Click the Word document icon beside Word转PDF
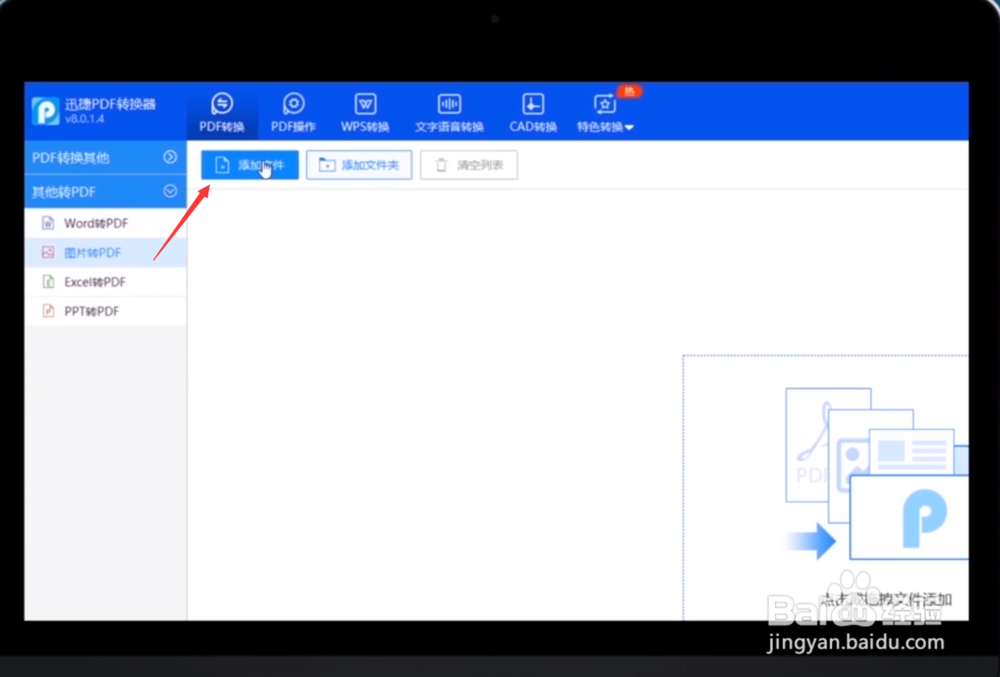This screenshot has height=677, width=1000. [x=48, y=223]
